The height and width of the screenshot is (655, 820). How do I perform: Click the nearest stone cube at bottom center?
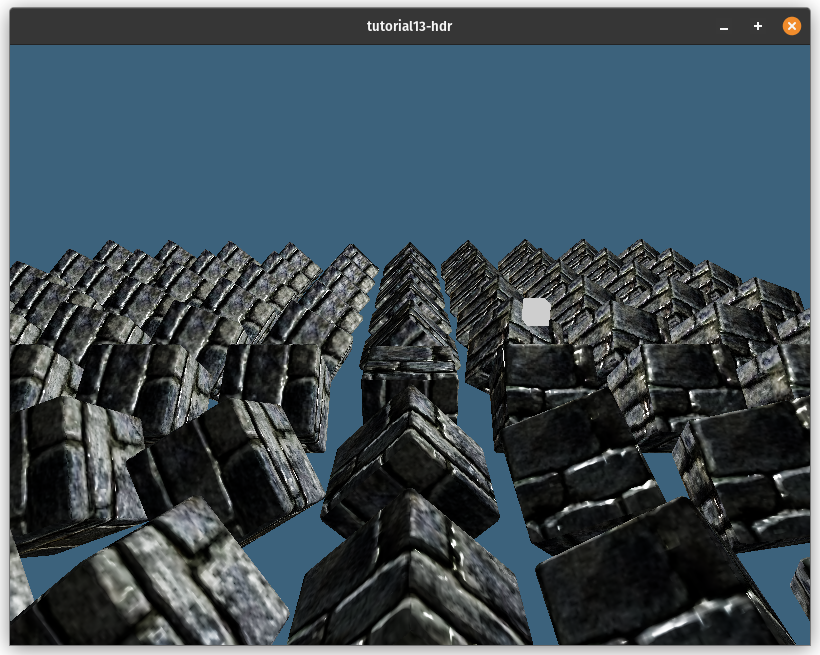(x=410, y=580)
